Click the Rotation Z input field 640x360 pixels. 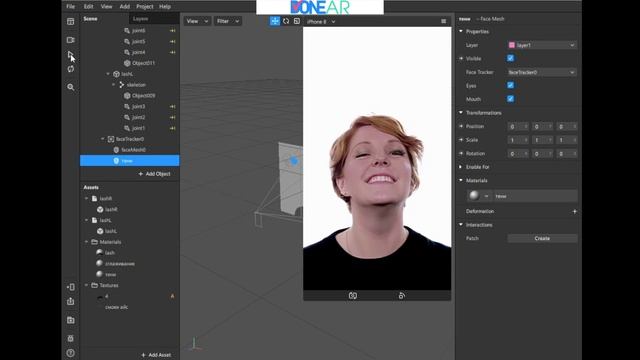click(x=567, y=153)
